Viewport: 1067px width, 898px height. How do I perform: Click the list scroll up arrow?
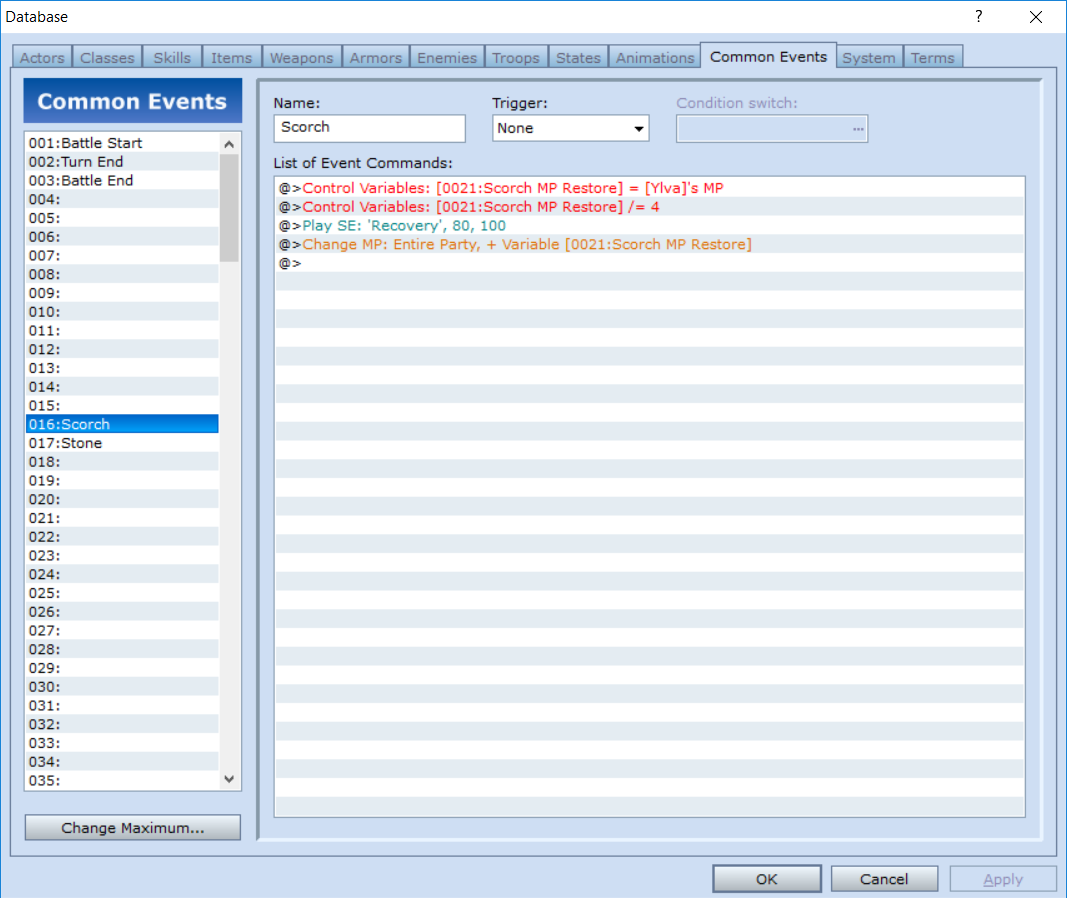229,144
